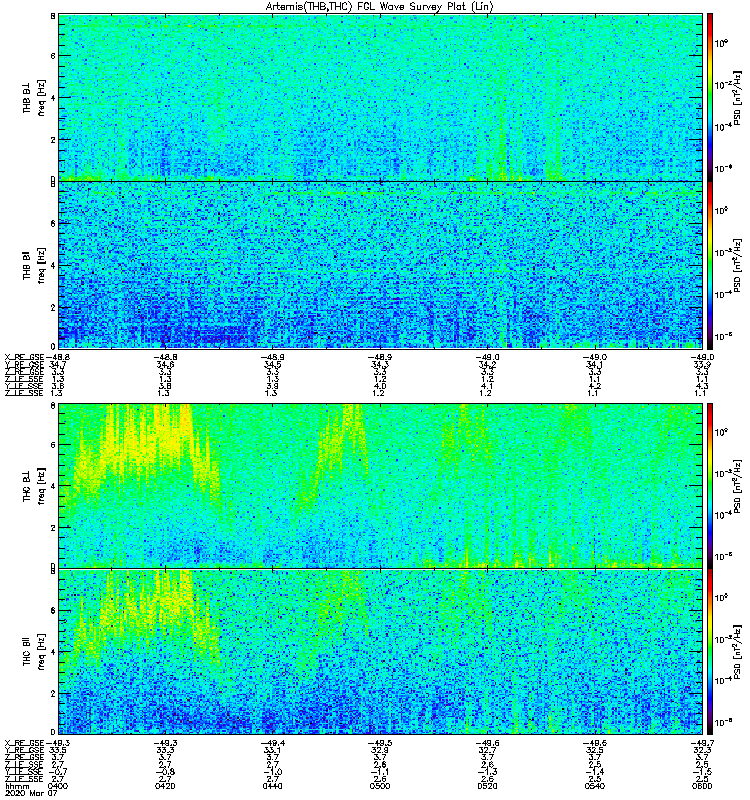Image resolution: width=750 pixels, height=800 pixels.
Task: Click the 'hhmm' time axis label
Action: click(x=17, y=786)
